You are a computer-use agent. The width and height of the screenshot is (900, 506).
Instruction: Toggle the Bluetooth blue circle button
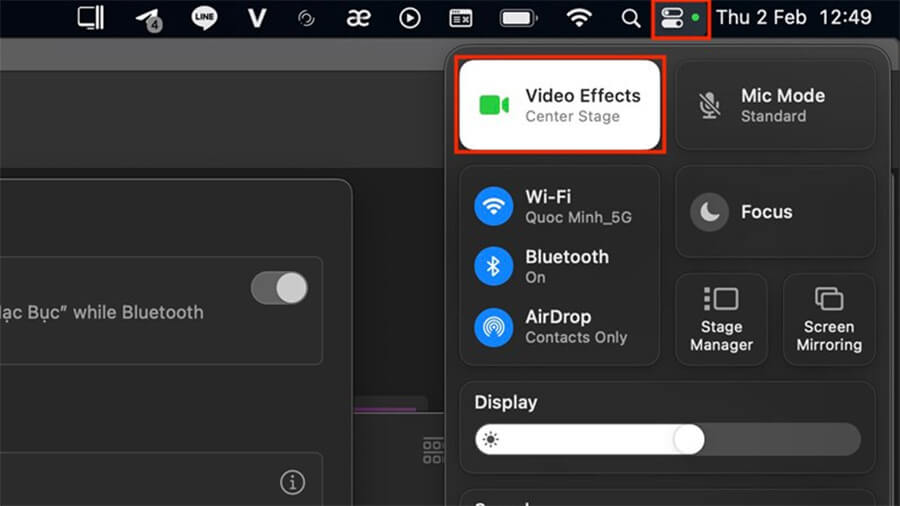pyautogui.click(x=494, y=266)
